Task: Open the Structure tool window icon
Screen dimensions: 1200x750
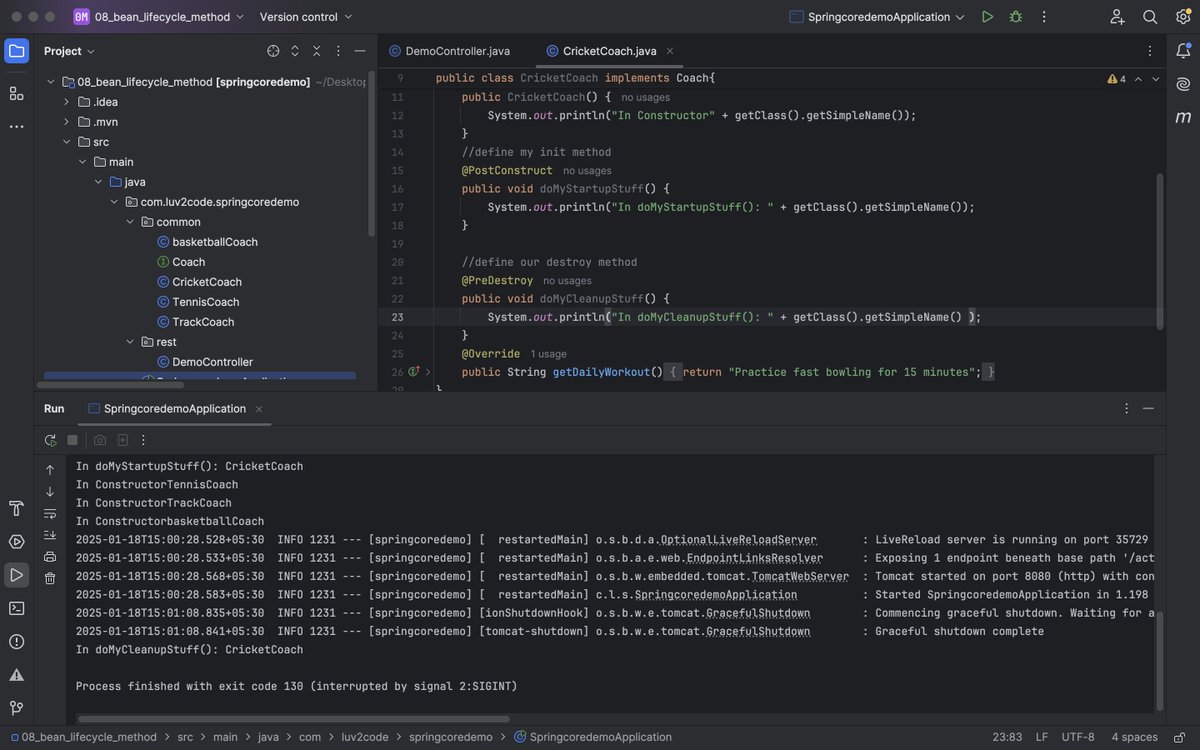Action: [16, 93]
